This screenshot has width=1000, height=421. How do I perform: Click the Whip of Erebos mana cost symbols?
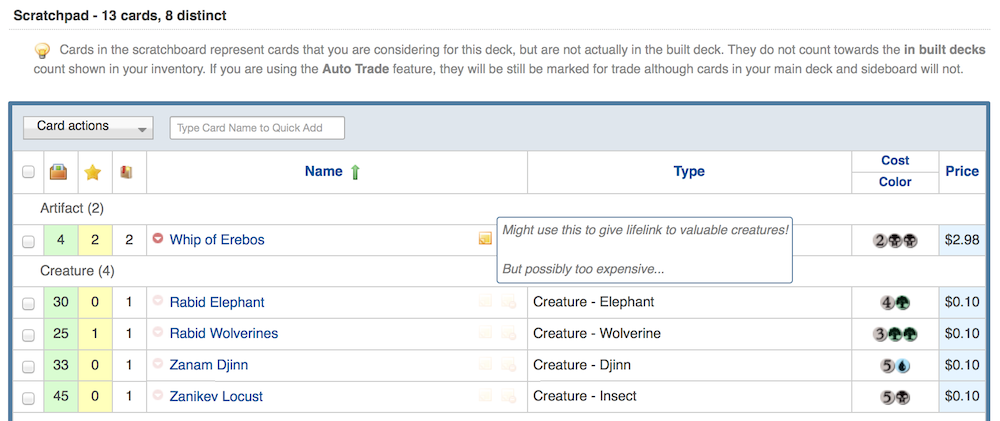click(895, 240)
